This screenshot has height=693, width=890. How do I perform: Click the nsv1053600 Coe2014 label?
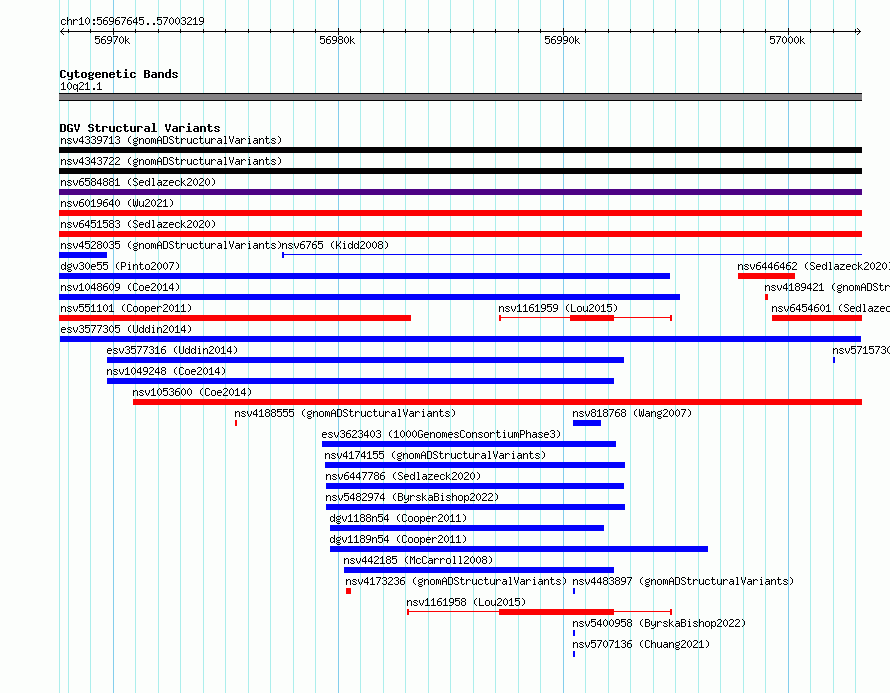point(192,392)
